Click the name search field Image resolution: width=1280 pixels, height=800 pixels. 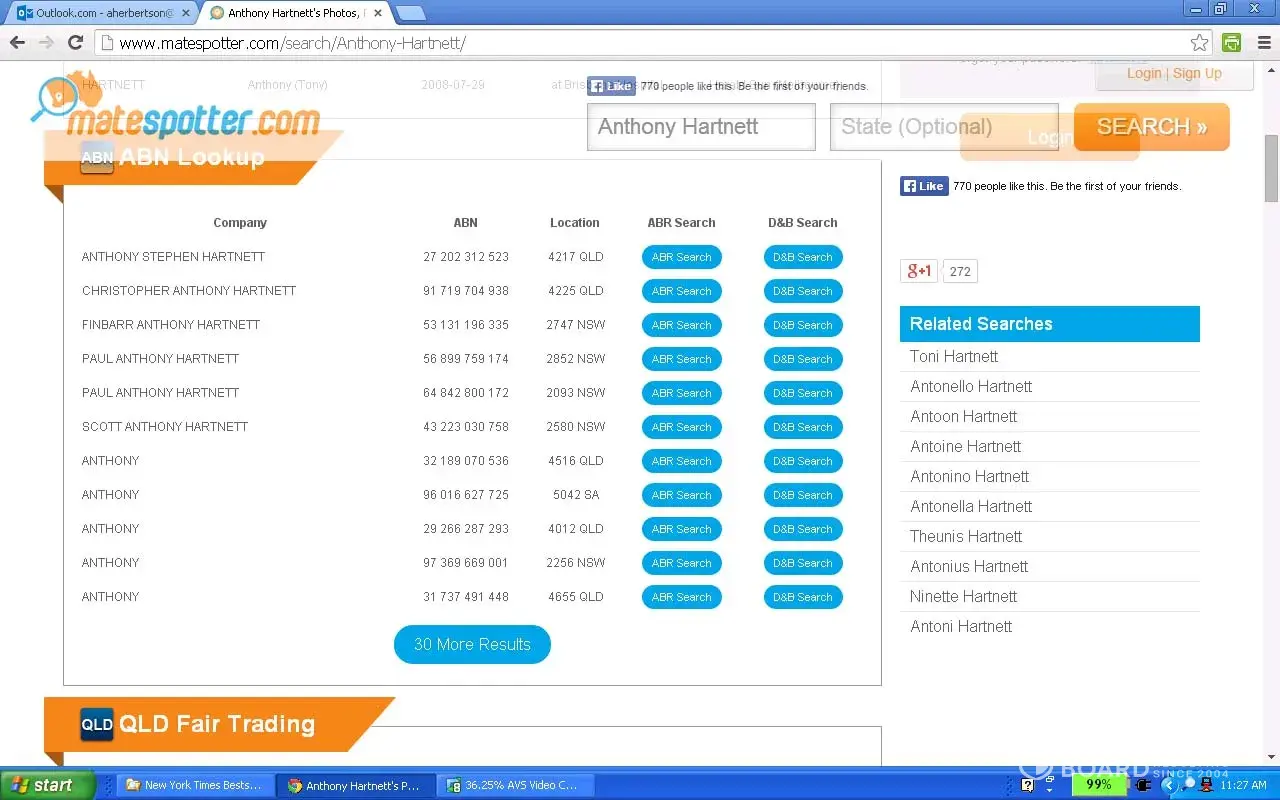point(700,127)
